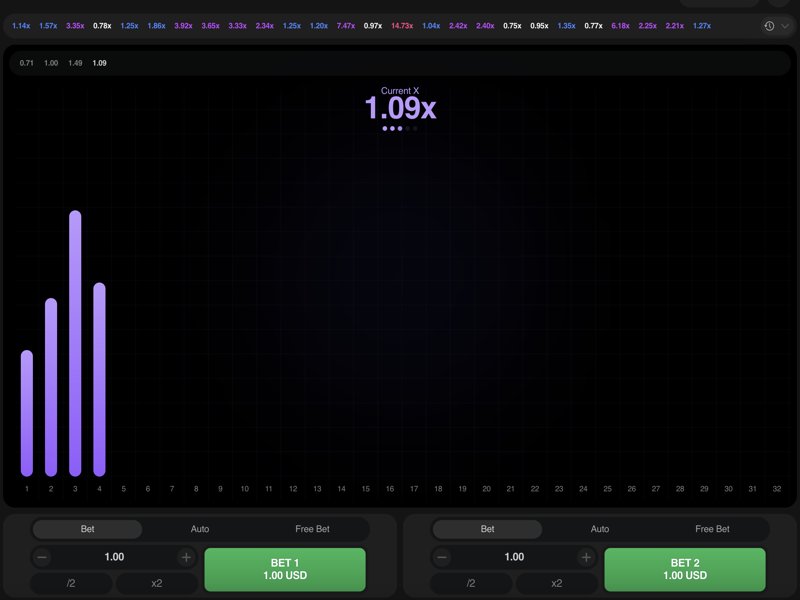Click the purple bar above step 4
Image resolution: width=800 pixels, height=600 pixels.
(x=99, y=380)
